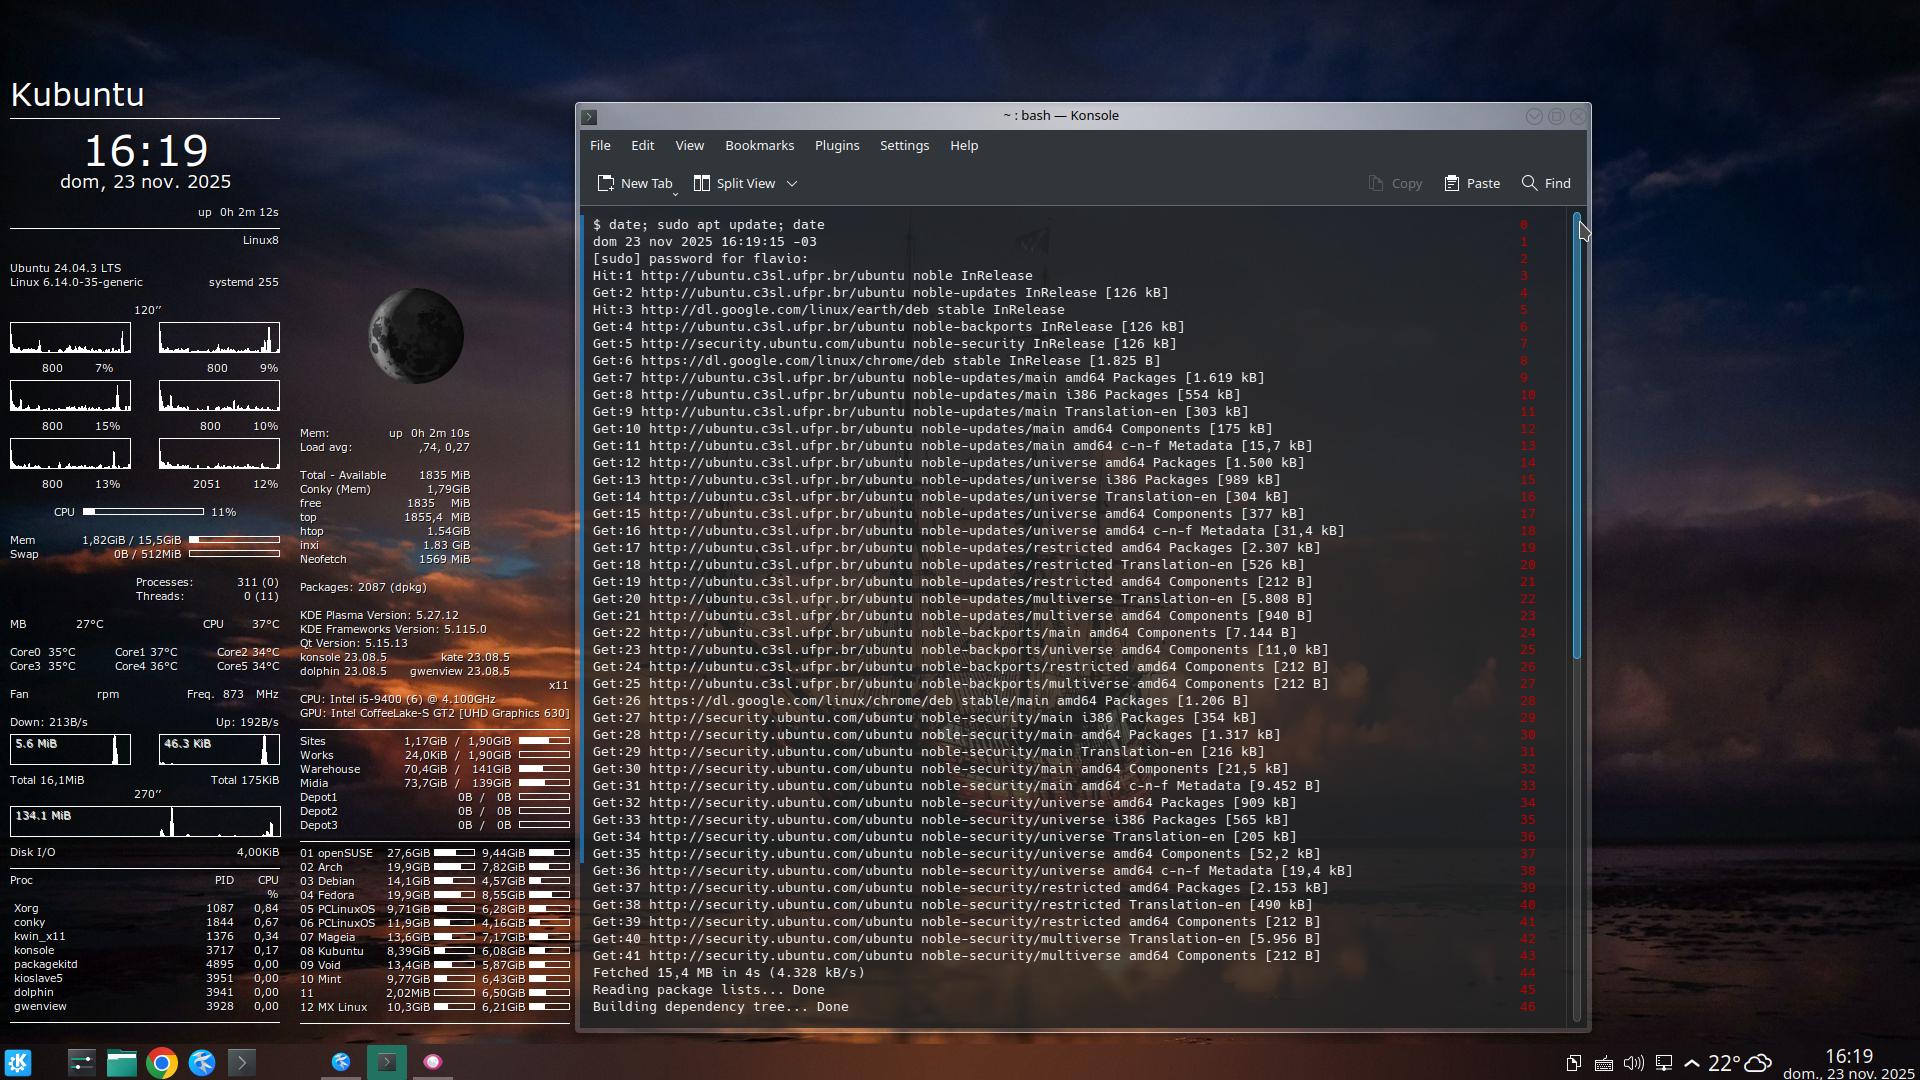Click the panel digital clock

[1848, 1063]
